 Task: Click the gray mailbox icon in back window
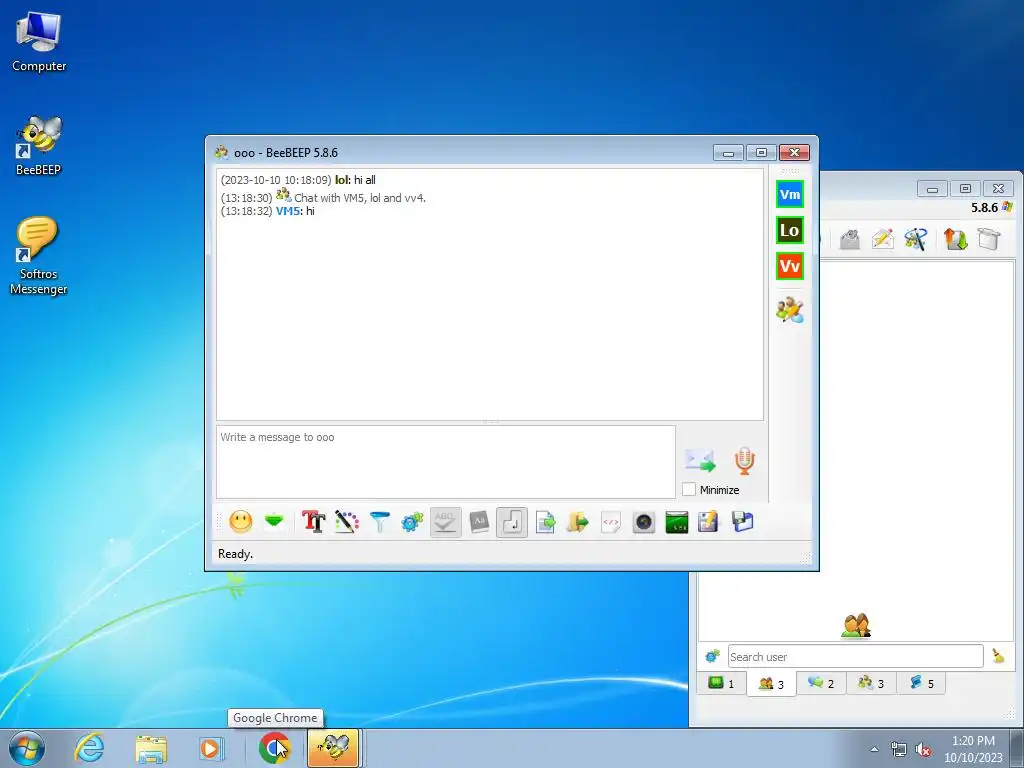[850, 239]
